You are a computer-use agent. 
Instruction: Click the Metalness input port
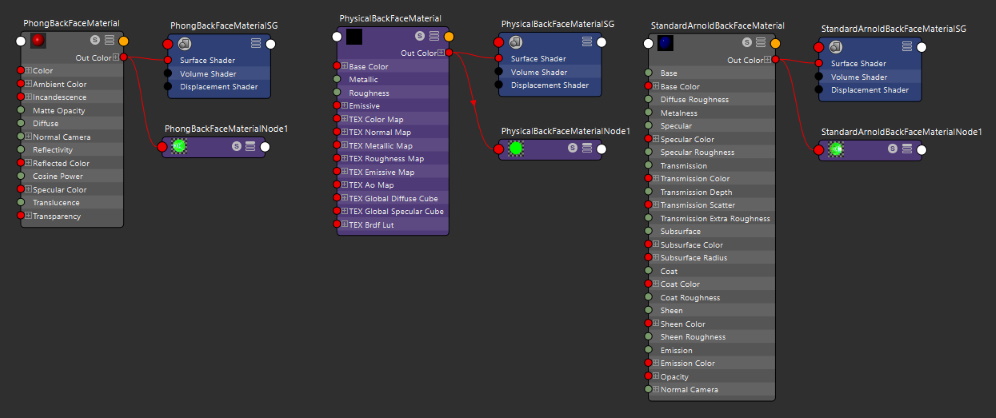click(649, 112)
